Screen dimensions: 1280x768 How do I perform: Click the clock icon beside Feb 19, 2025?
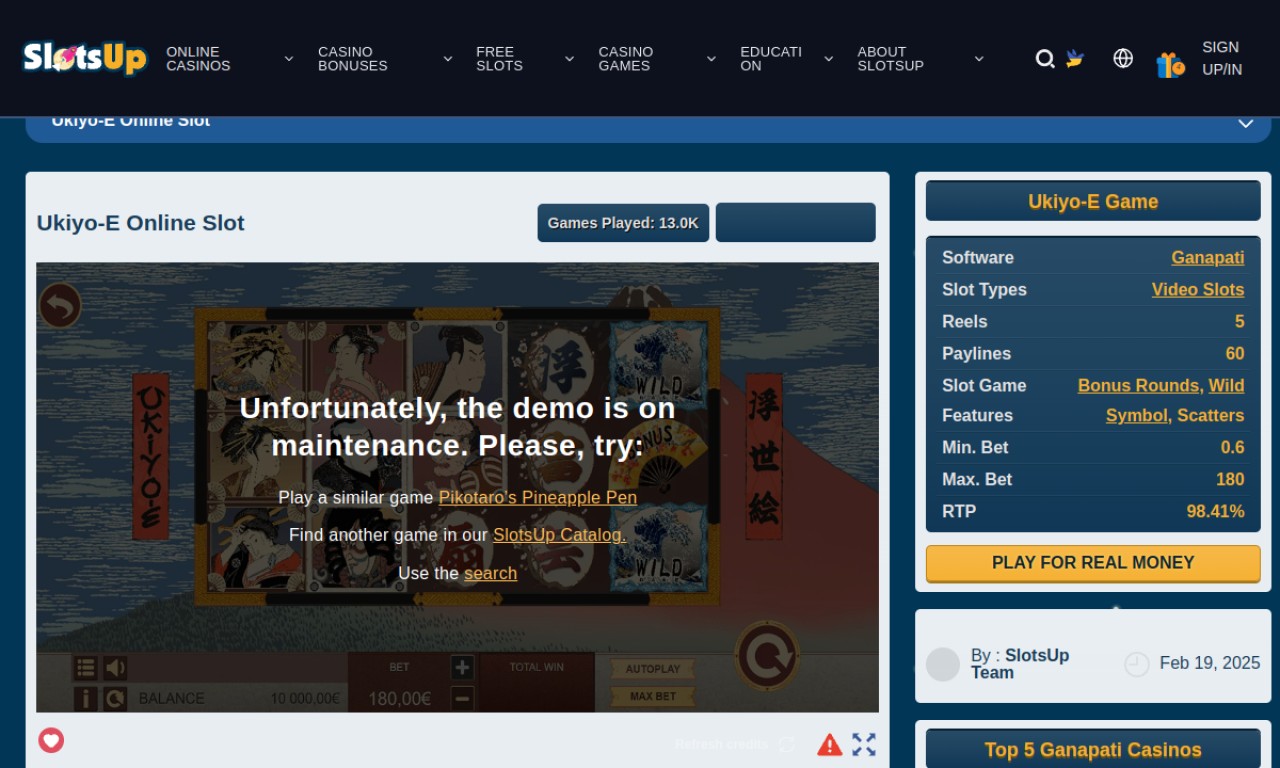click(x=1137, y=664)
